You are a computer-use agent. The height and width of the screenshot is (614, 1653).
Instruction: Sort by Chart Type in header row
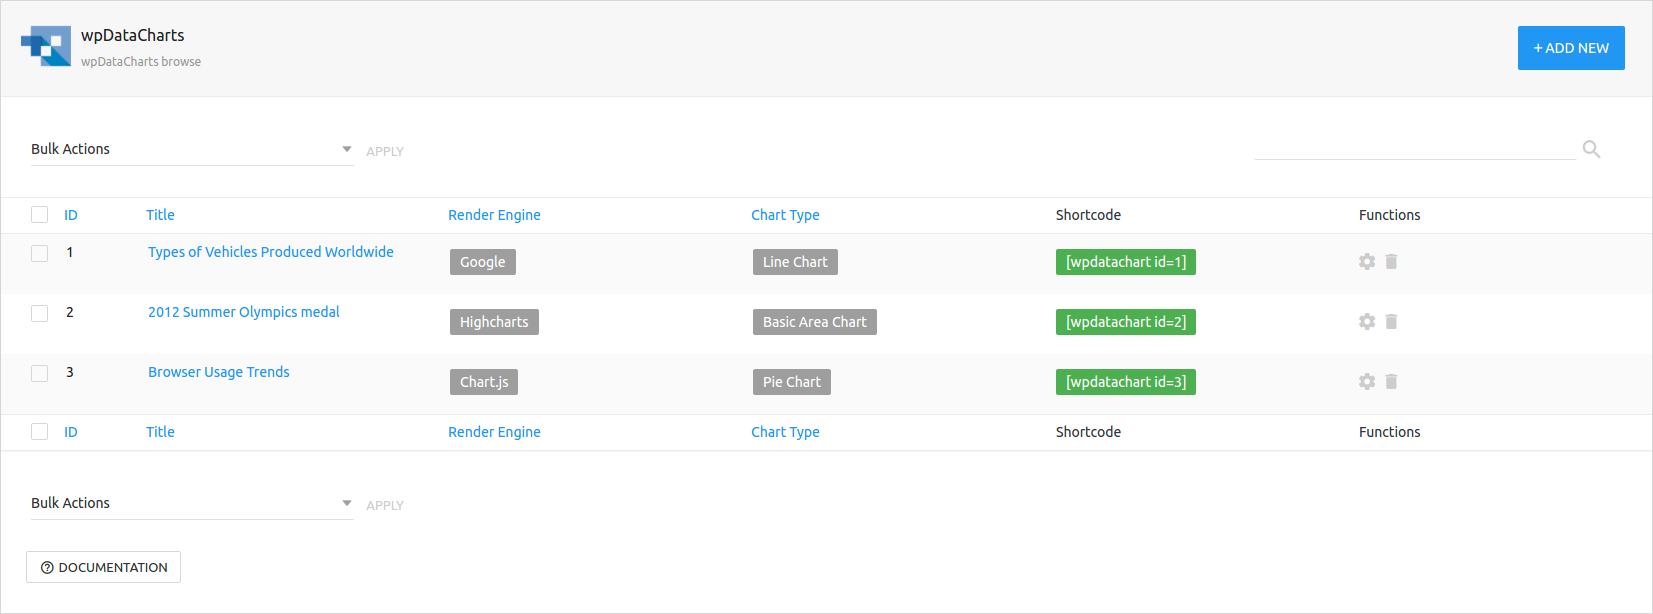(785, 215)
